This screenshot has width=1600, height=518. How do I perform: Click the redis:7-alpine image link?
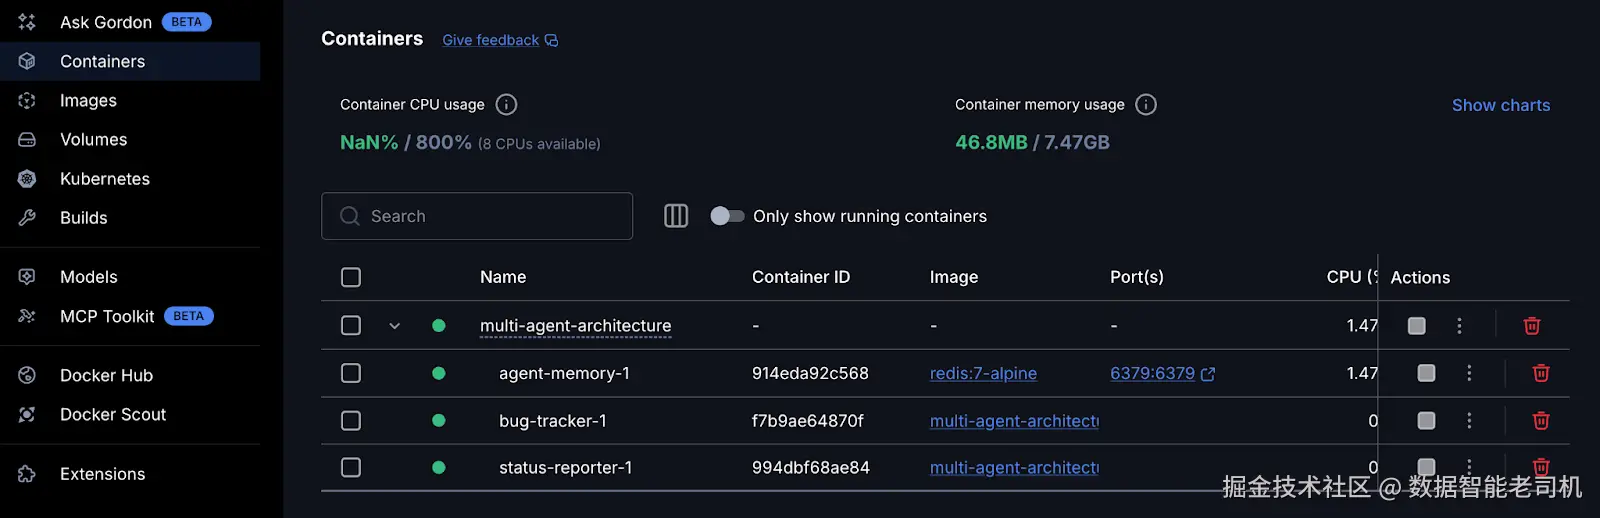click(983, 373)
